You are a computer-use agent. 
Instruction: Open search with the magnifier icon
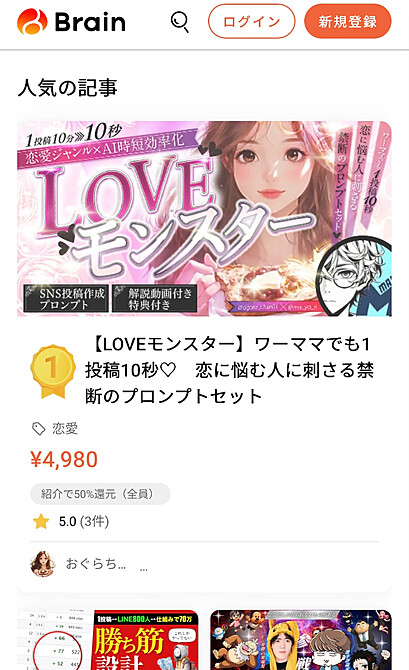(x=179, y=22)
